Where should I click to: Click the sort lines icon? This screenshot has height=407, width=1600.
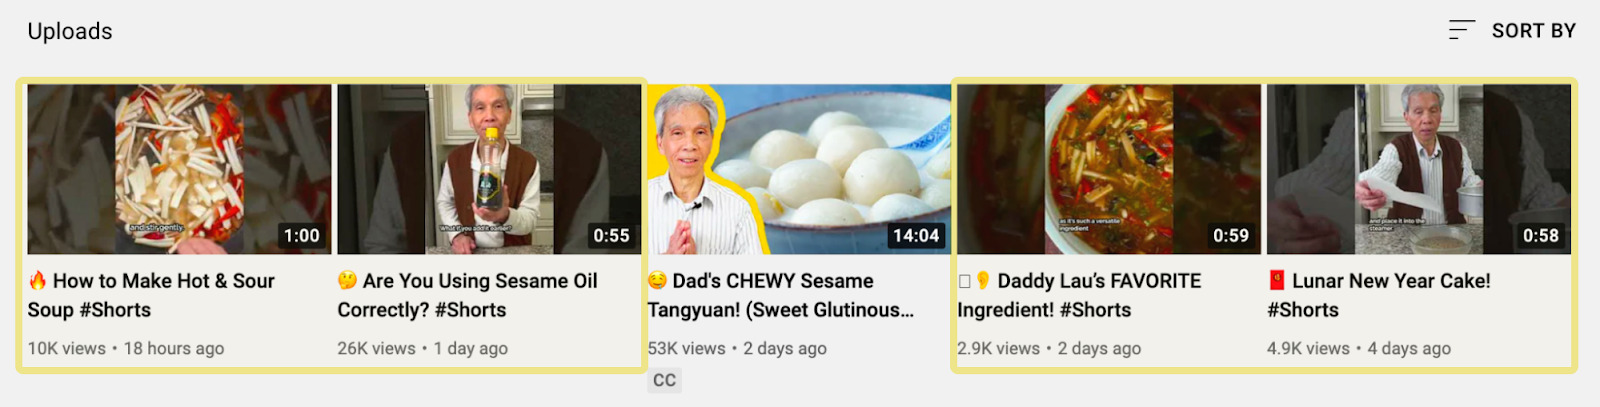click(1462, 30)
